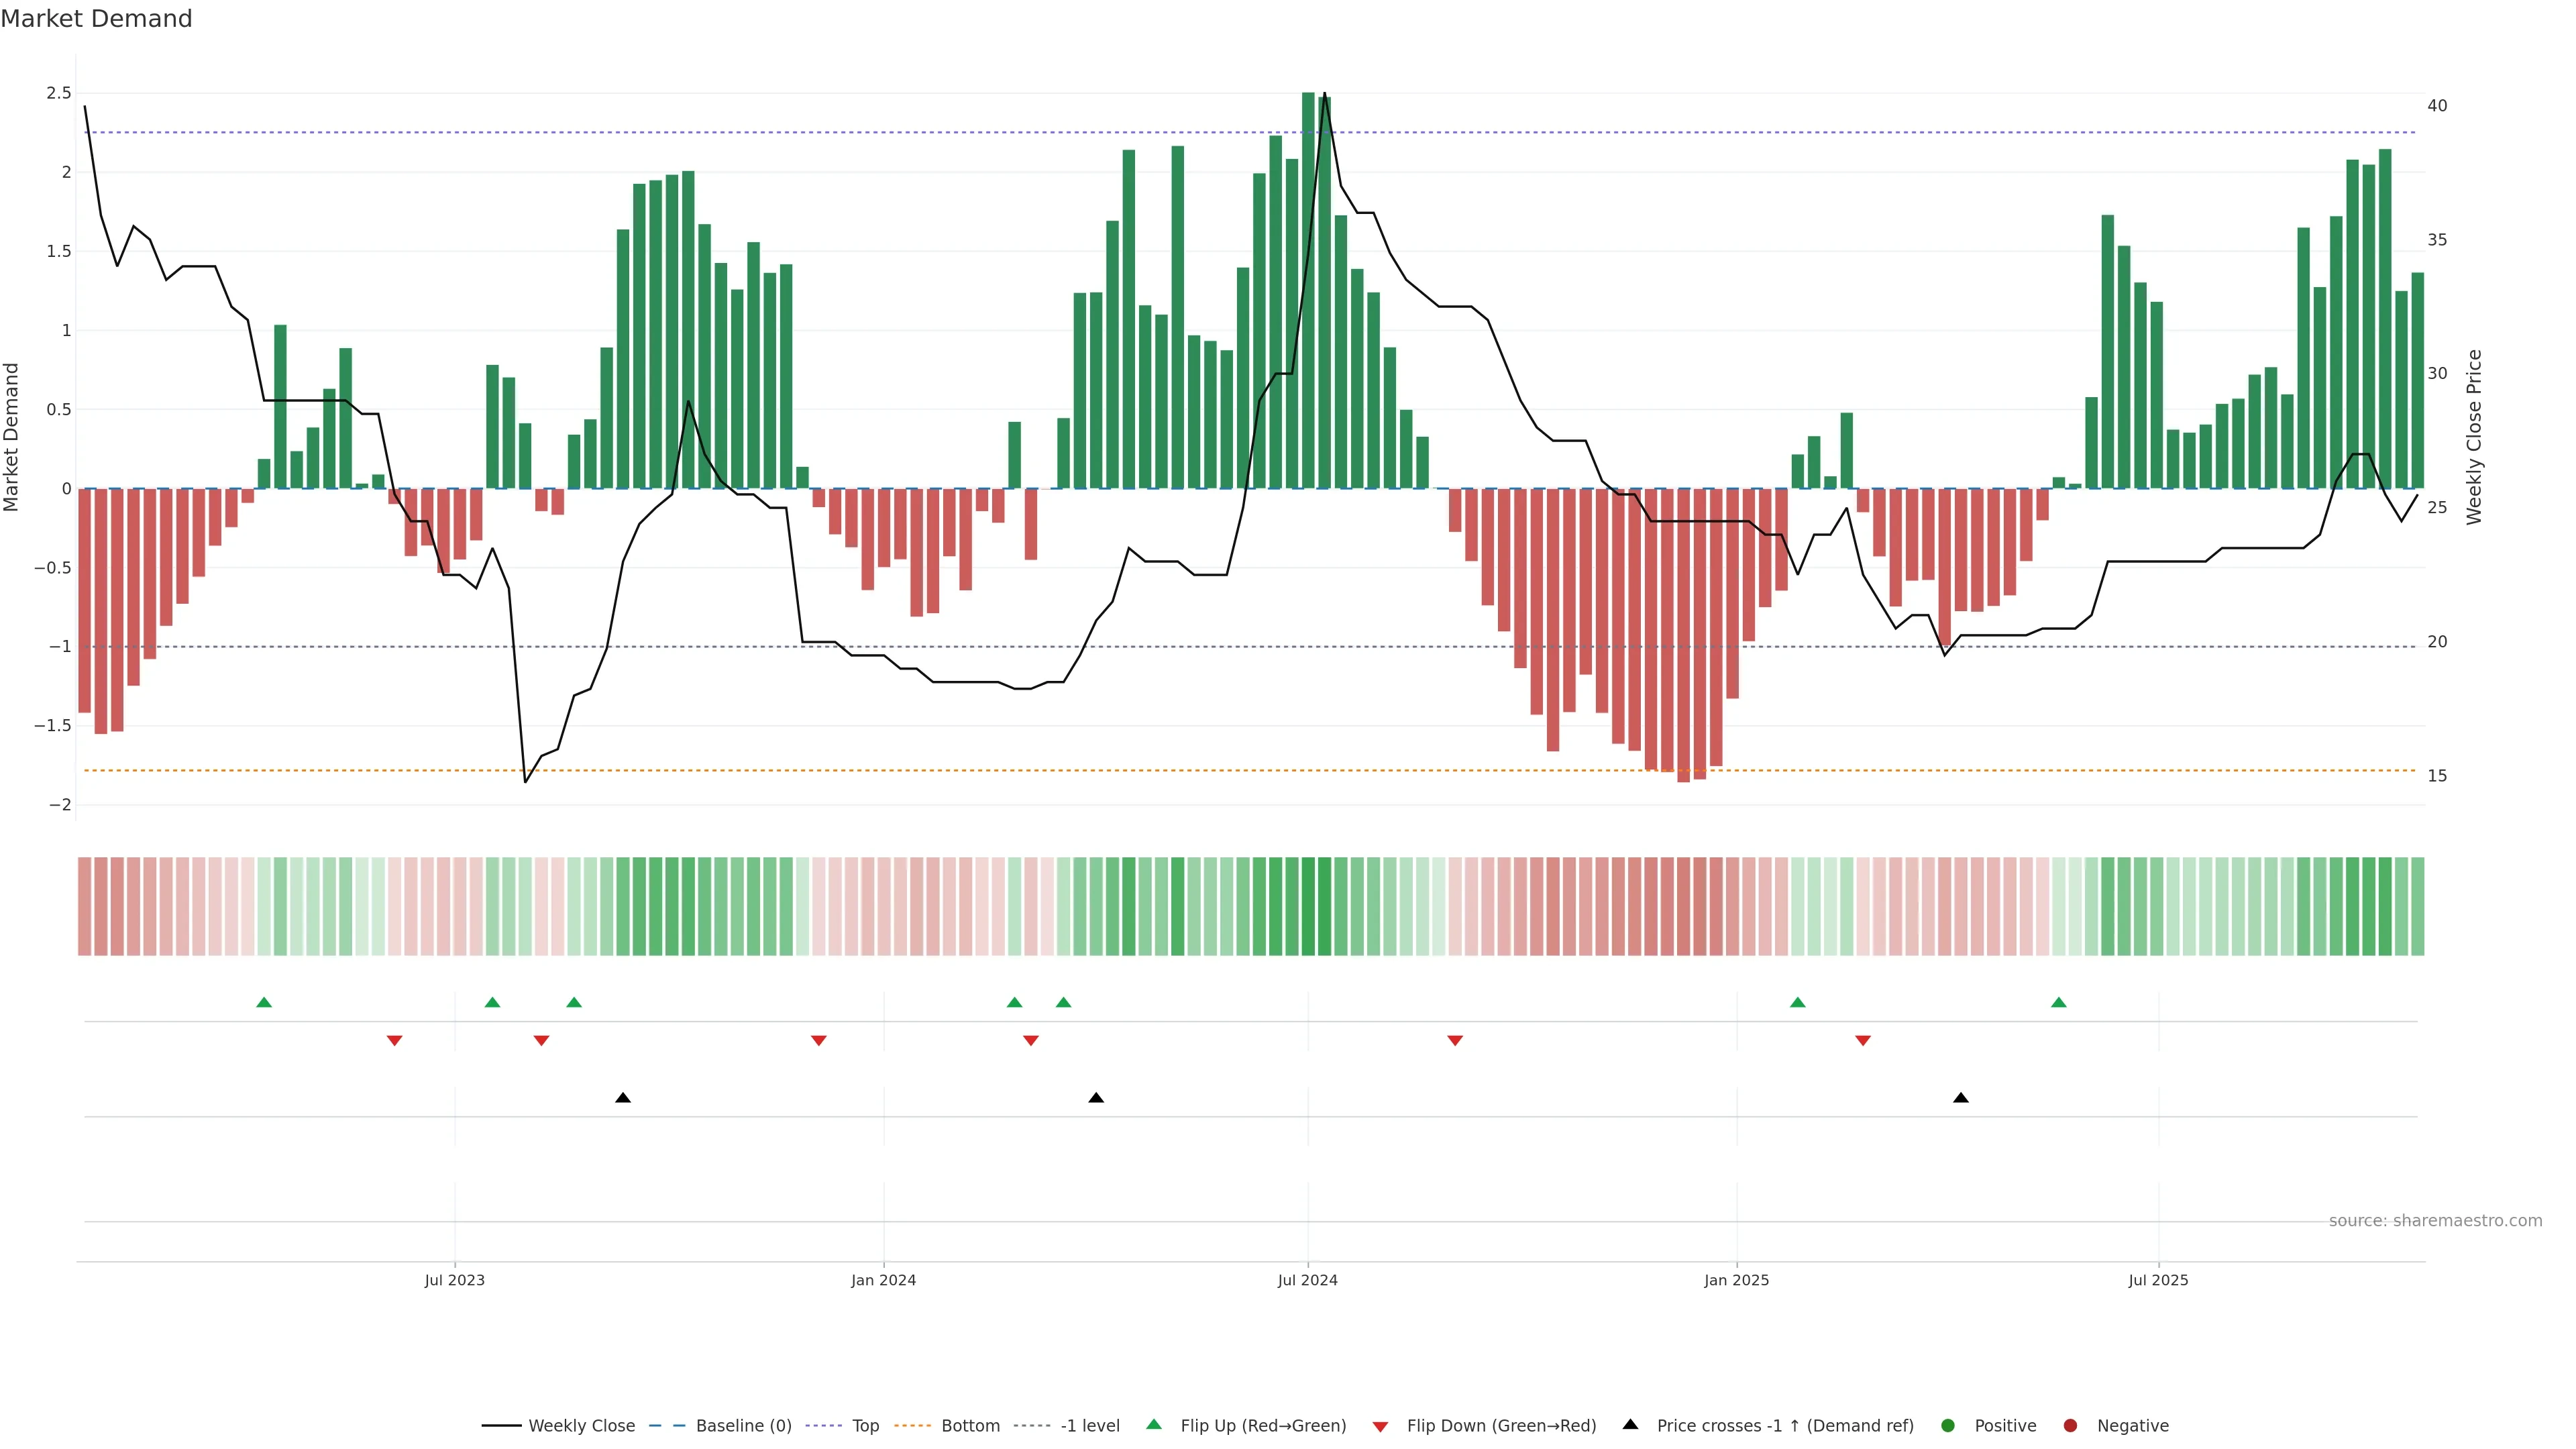
Task: Click the Jul 2024 x-axis label
Action: click(1307, 1280)
